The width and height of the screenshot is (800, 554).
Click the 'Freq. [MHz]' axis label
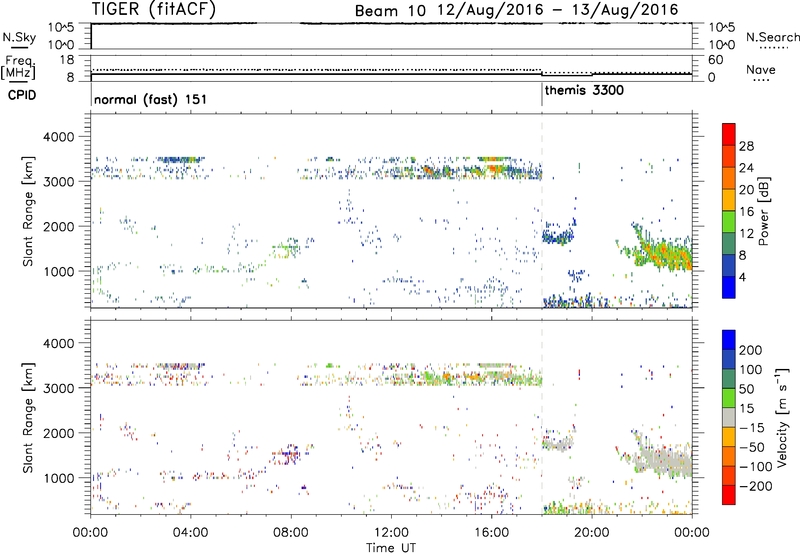(18, 67)
